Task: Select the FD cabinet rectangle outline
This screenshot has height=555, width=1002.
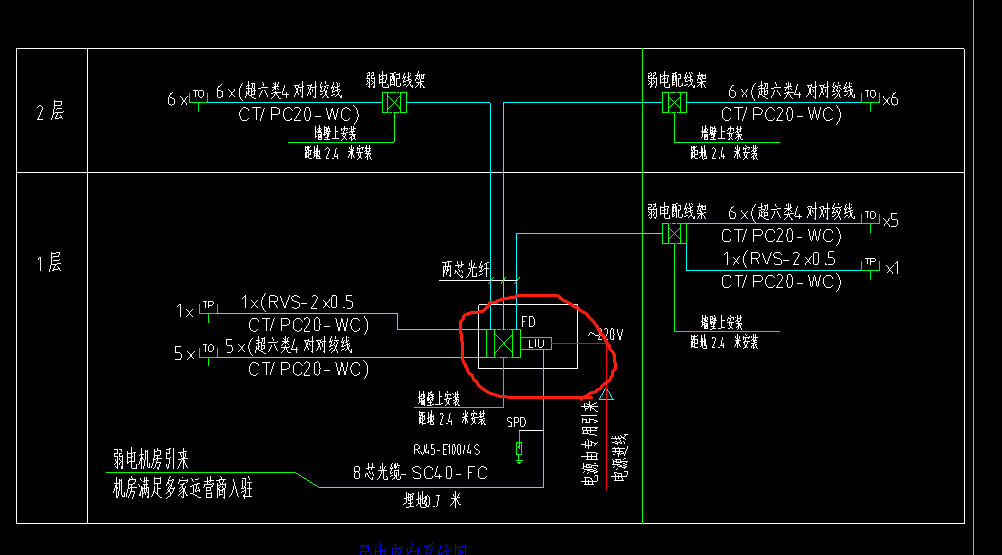Action: pos(528,337)
